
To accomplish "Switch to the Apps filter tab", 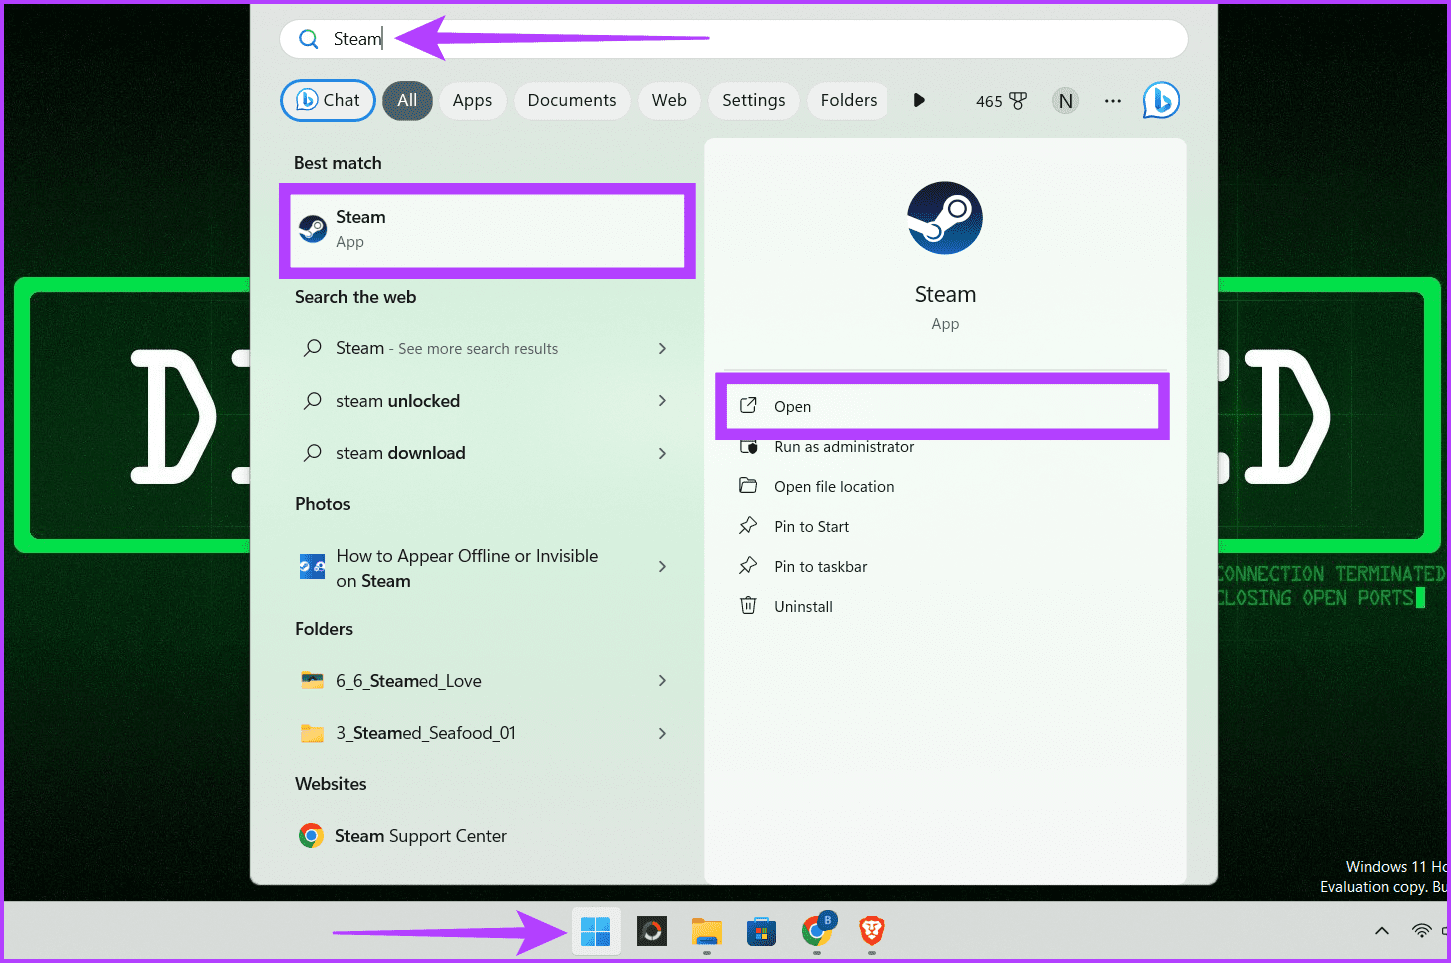I will pyautogui.click(x=472, y=100).
